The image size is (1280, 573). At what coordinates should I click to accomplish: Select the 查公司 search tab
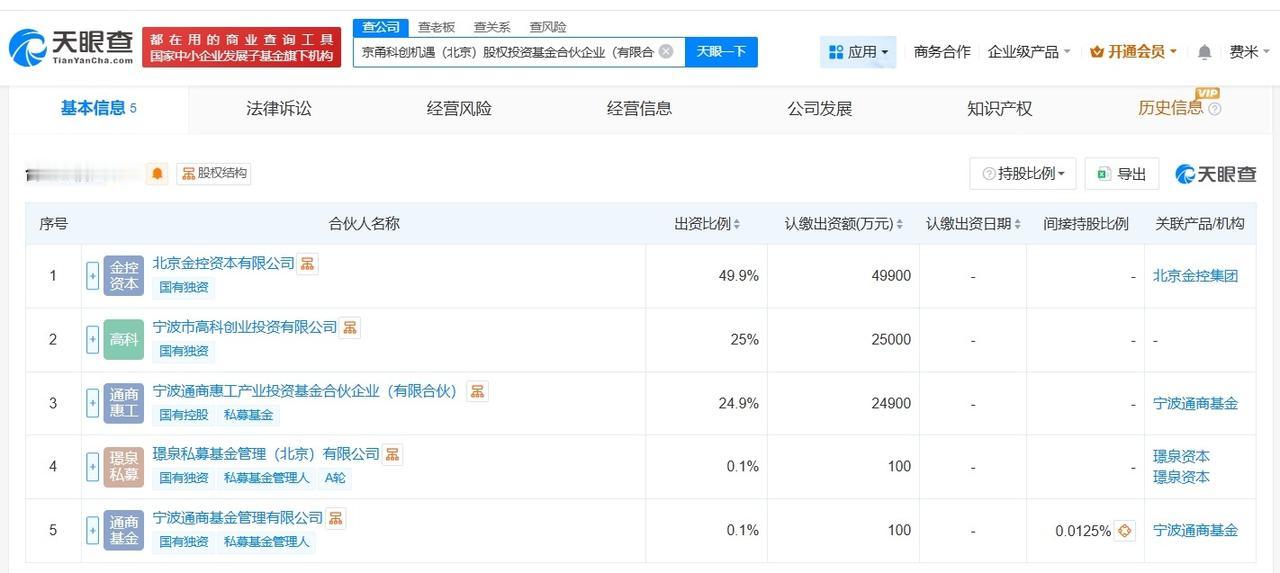click(381, 27)
